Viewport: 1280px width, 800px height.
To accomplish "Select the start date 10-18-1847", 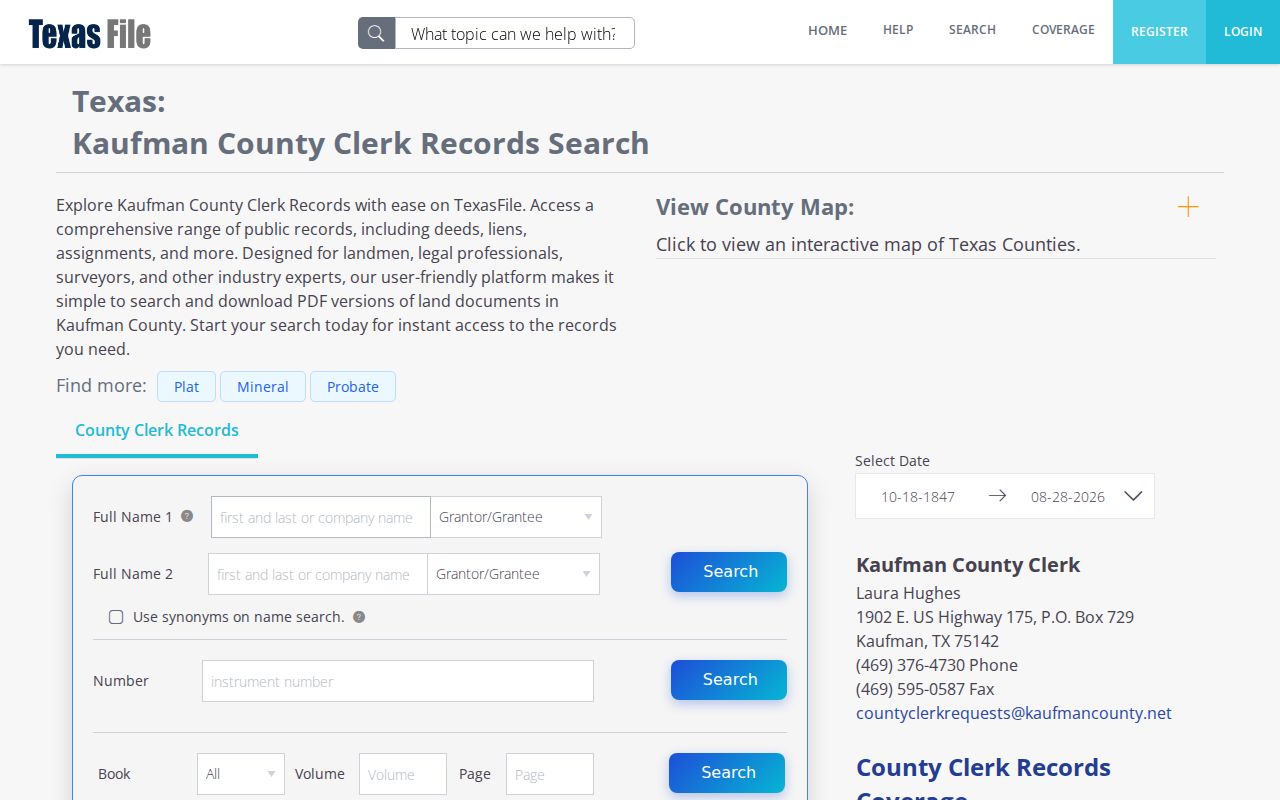I will pyautogui.click(x=918, y=496).
